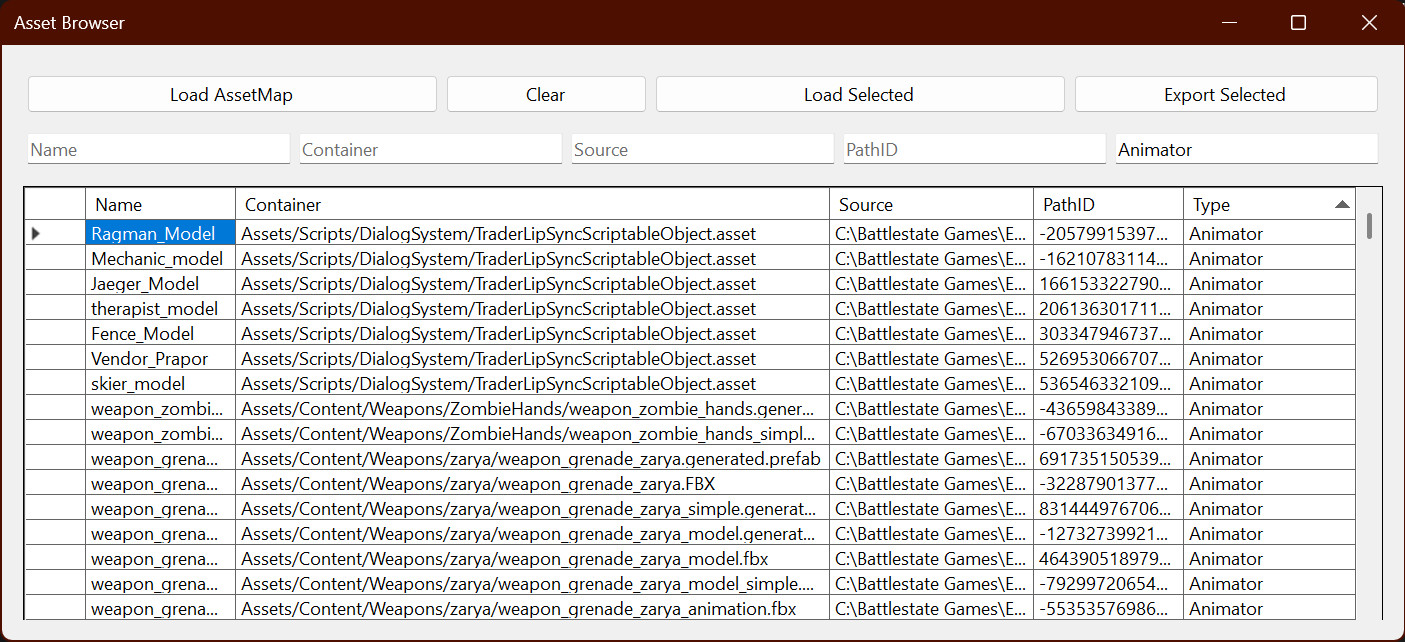This screenshot has width=1405, height=642.
Task: Sort by the Container column header
Action: click(532, 204)
